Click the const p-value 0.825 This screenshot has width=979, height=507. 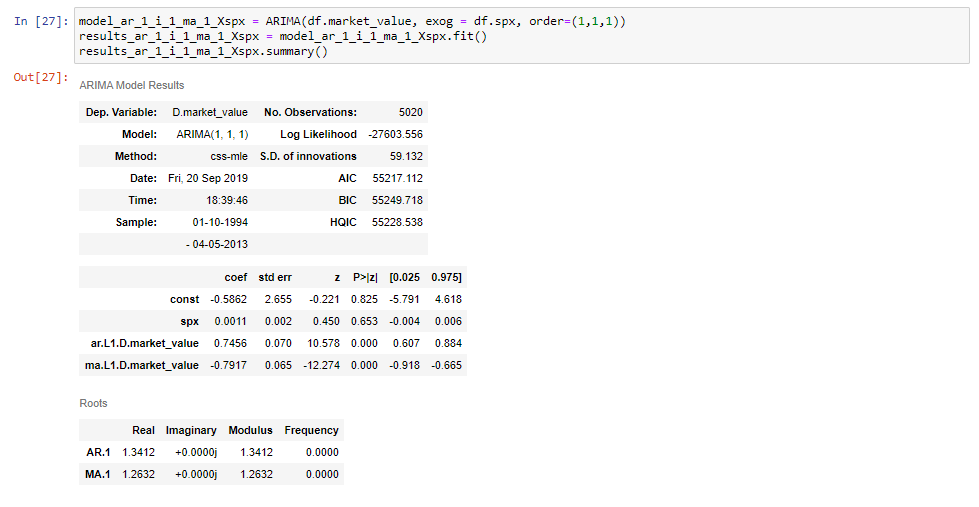point(364,300)
